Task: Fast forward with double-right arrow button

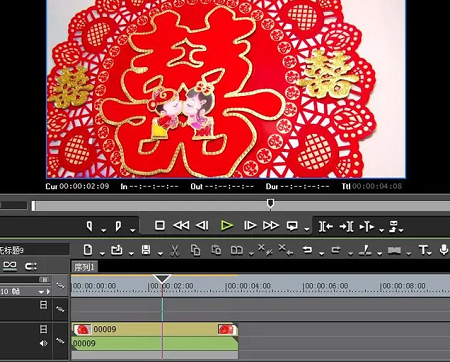Action: click(x=271, y=226)
